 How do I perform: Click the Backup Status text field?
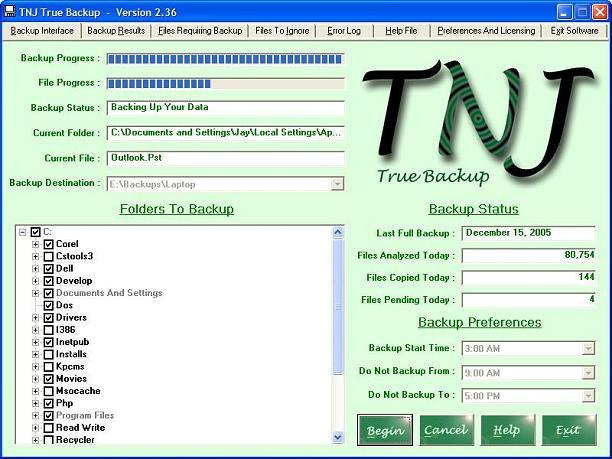[x=226, y=107]
